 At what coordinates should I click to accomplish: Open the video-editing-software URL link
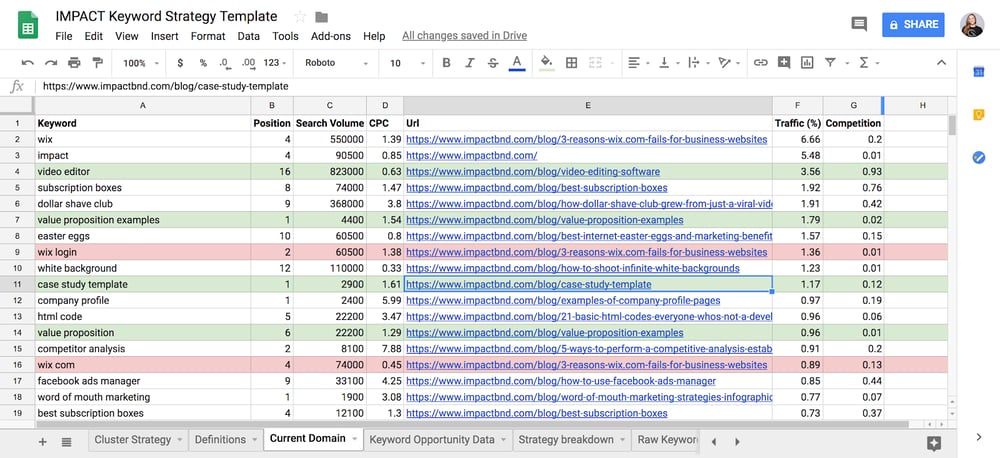point(533,172)
